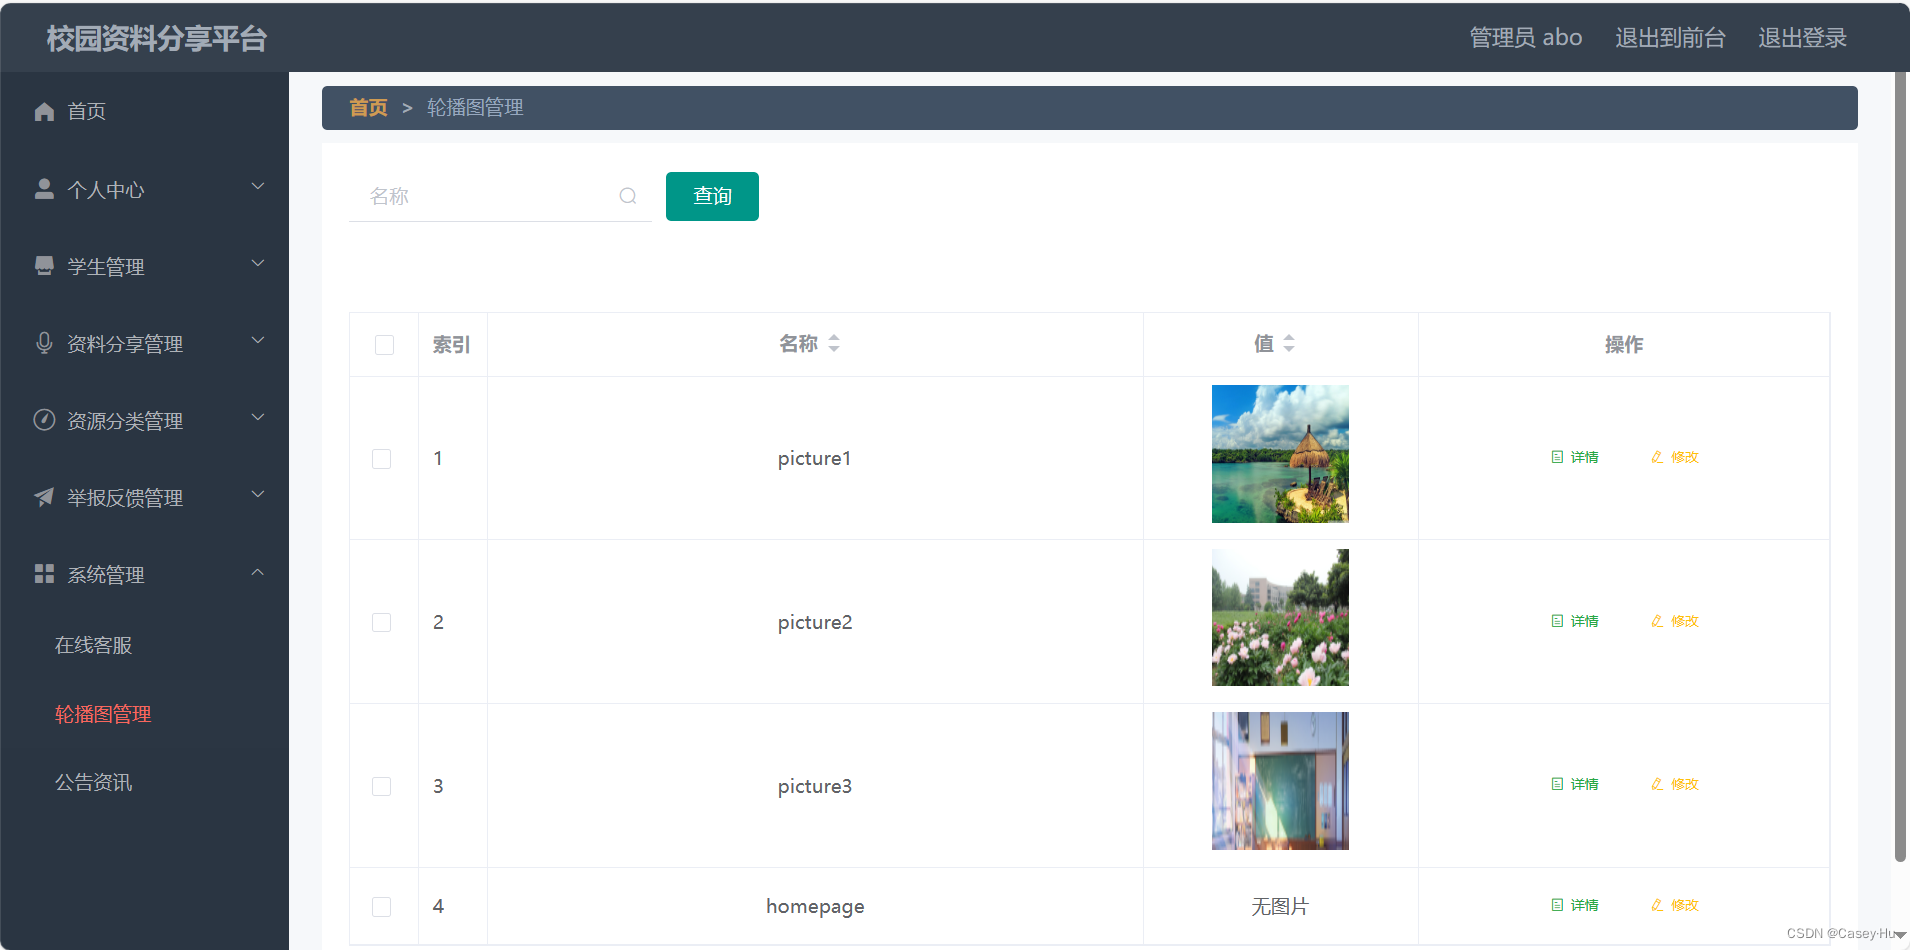Screen dimensions: 1910x950
Task: Click the 个人中心 menu label
Action: [106, 190]
